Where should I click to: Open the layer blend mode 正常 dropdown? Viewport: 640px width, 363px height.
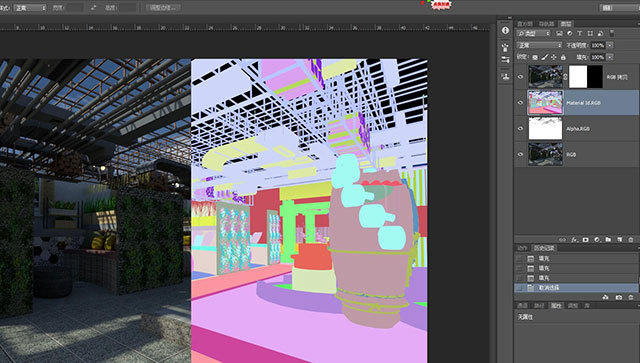coord(540,45)
